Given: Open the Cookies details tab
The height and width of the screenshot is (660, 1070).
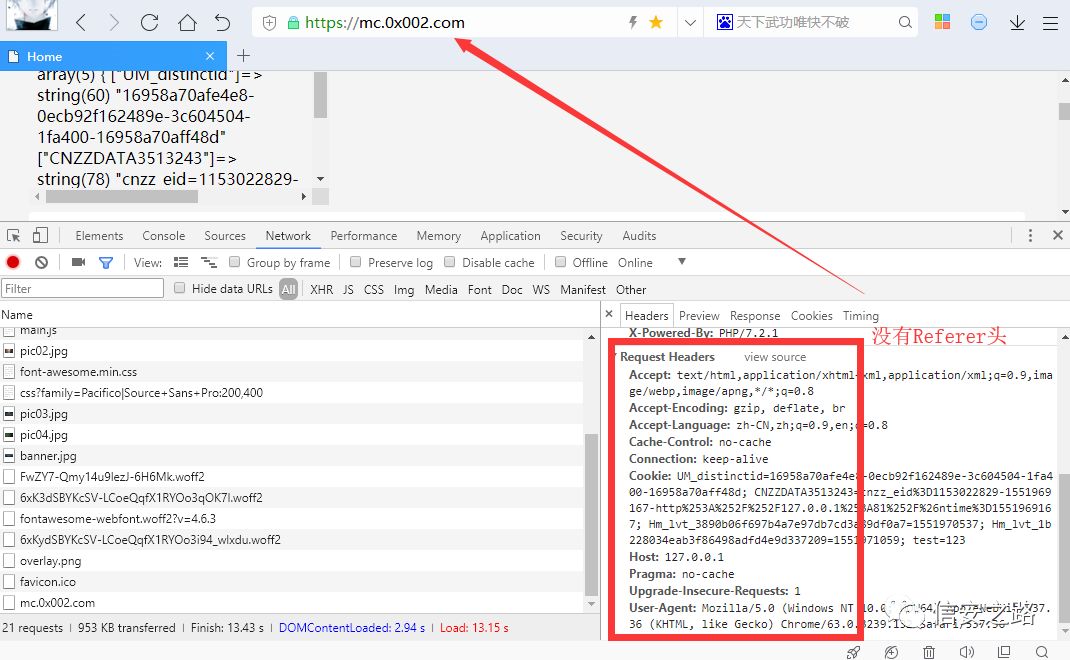Looking at the screenshot, I should click(811, 315).
